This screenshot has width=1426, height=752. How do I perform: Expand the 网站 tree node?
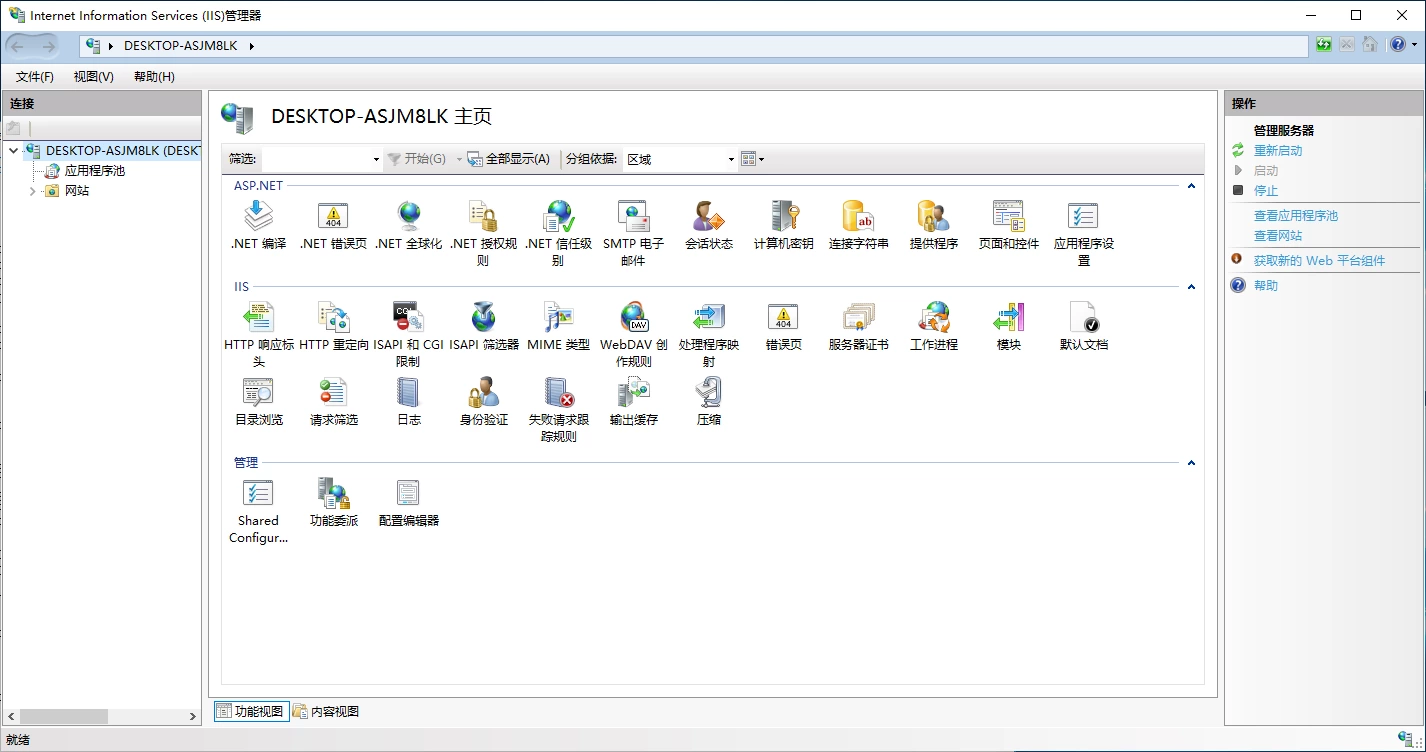coord(32,191)
